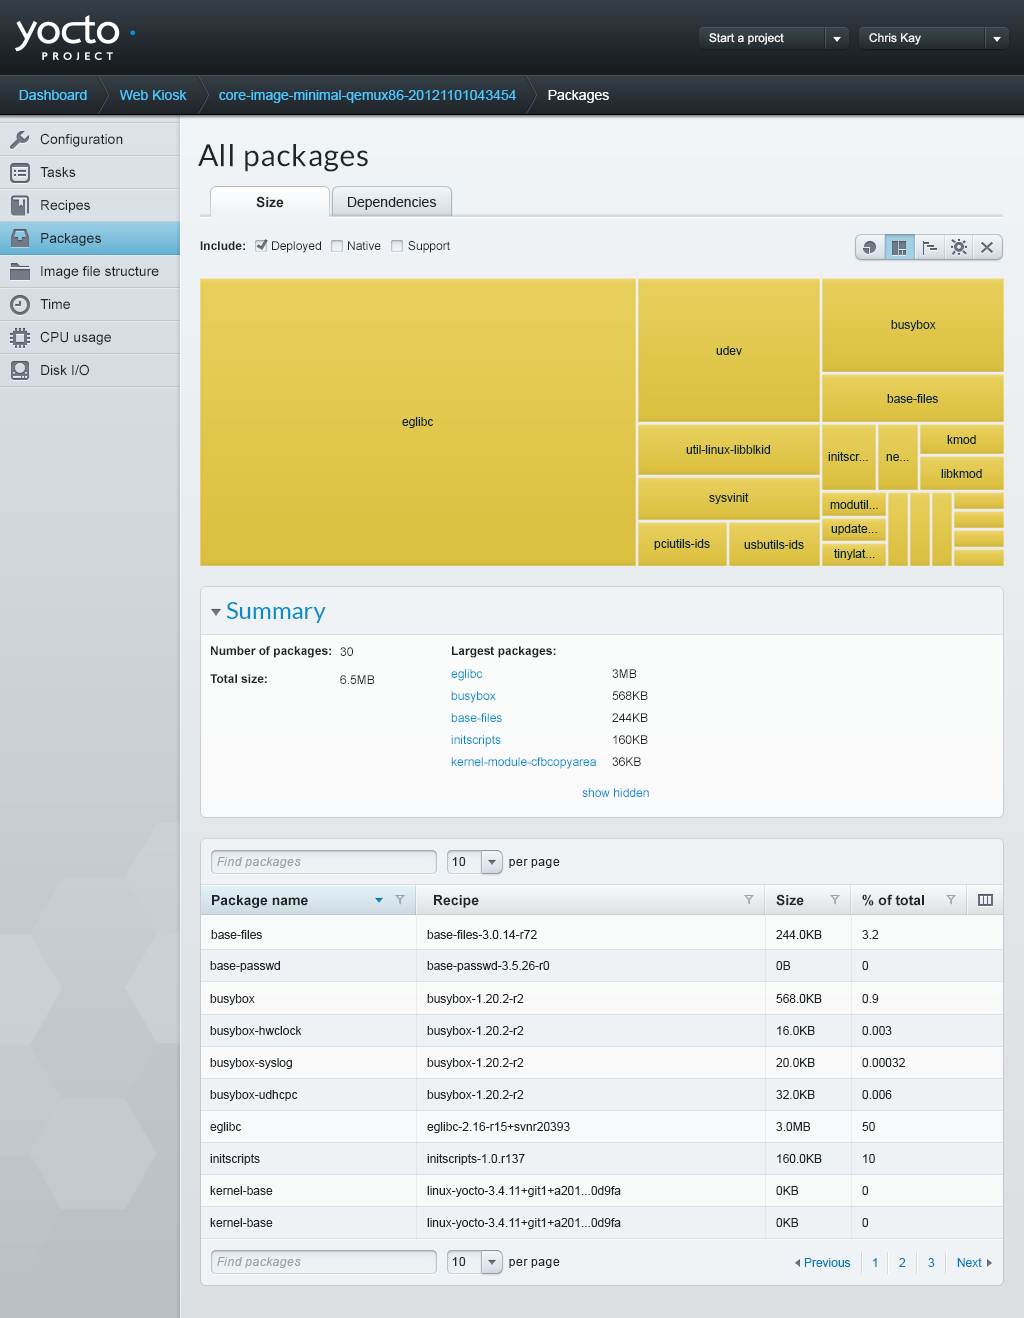
Task: Select the sunburst chart view icon
Action: [x=959, y=247]
